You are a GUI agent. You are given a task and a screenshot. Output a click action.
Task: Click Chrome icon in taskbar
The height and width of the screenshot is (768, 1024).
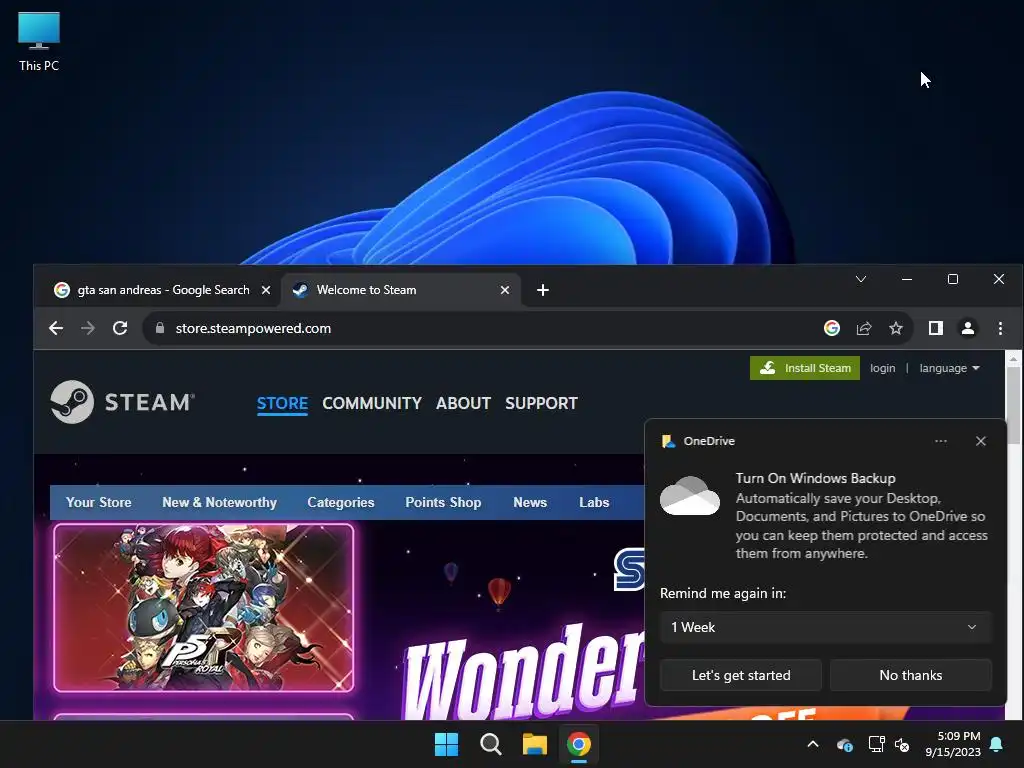(579, 744)
